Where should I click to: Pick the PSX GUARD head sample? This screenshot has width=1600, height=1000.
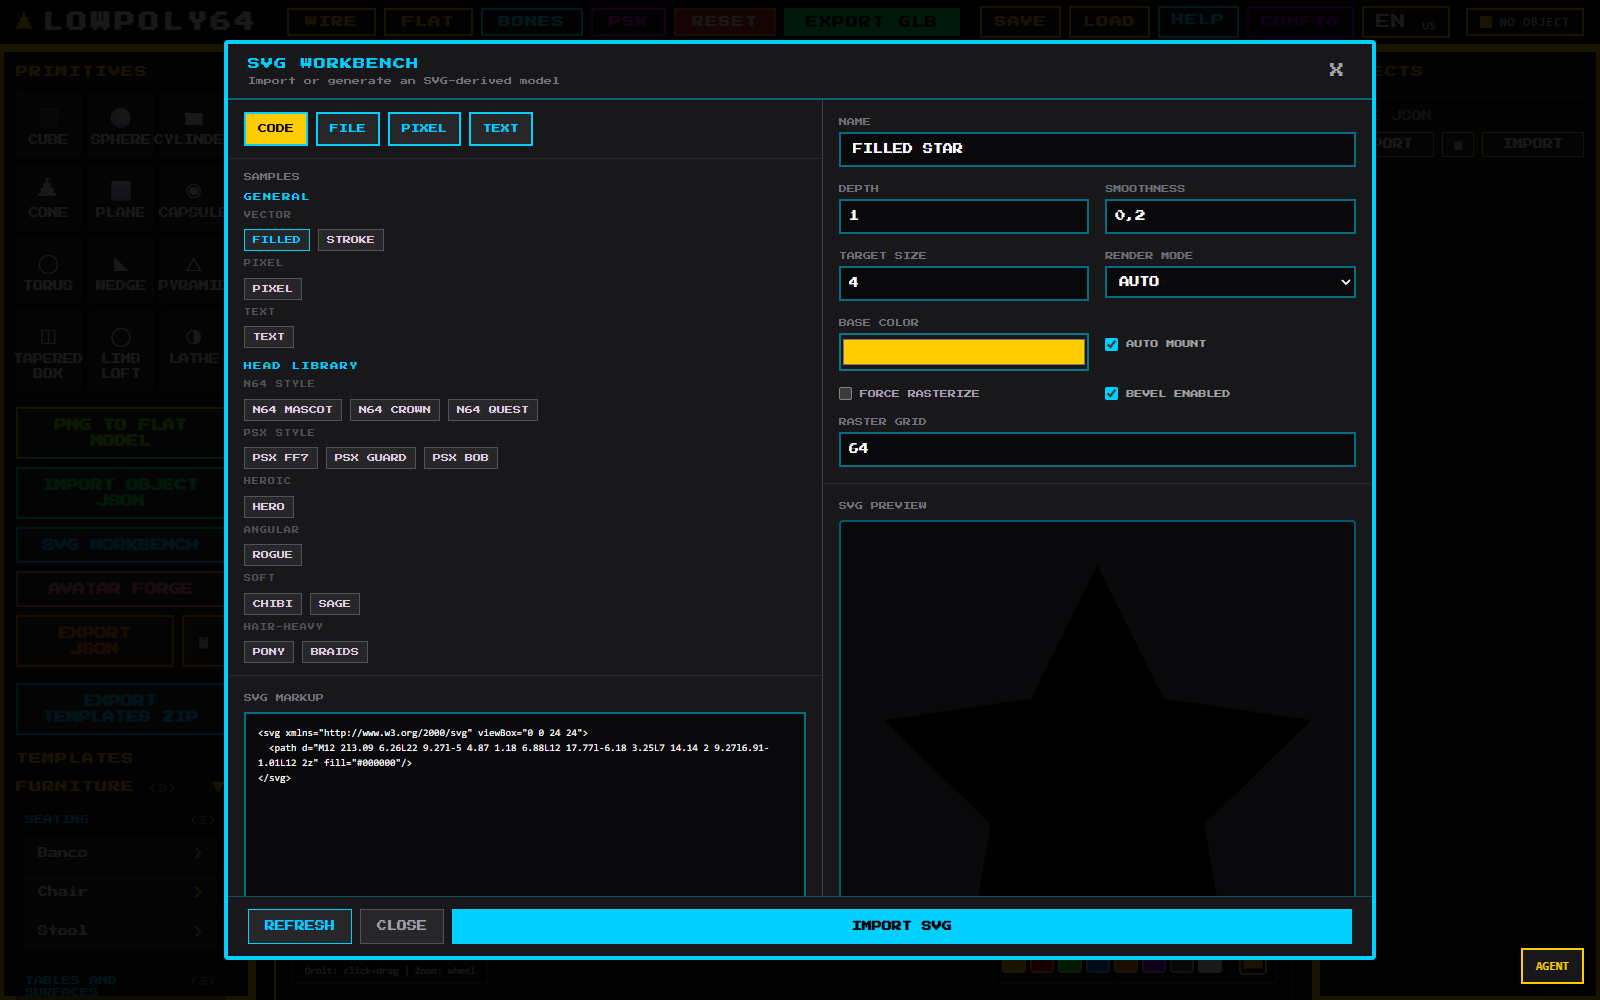tap(370, 458)
